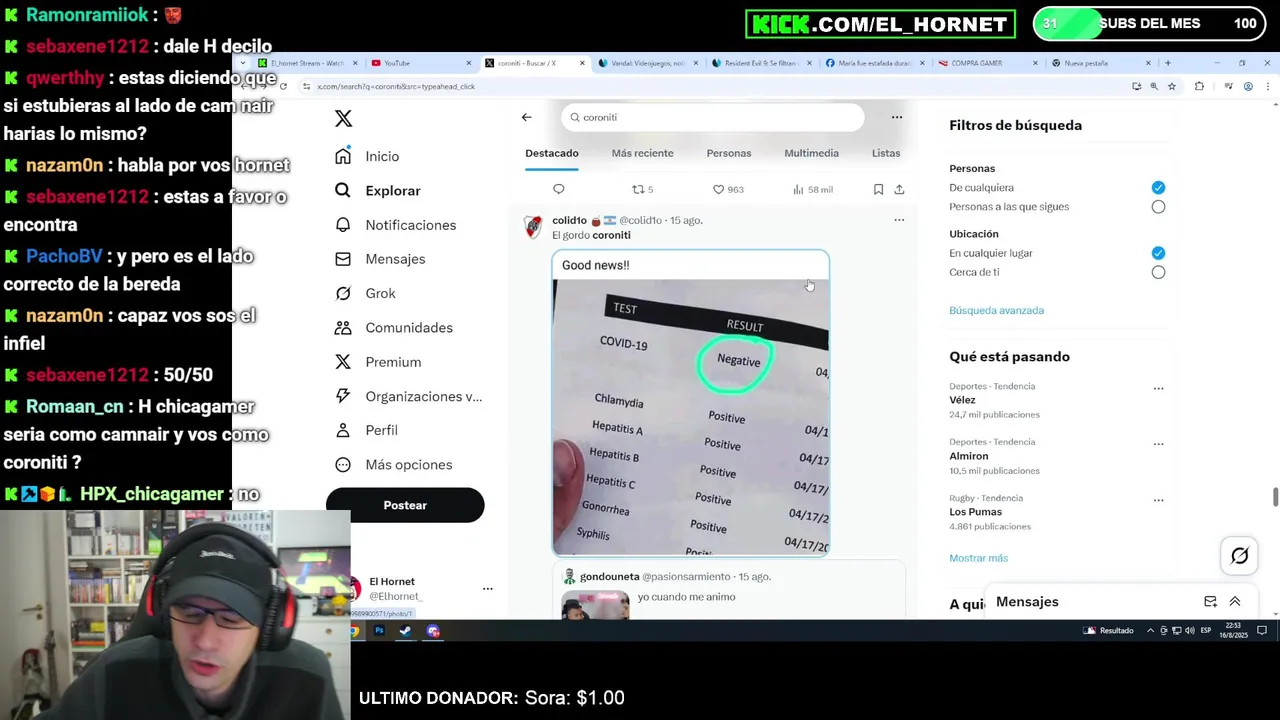Click the X logo in sidebar
Screen dimensions: 1280x720
pyautogui.click(x=343, y=118)
